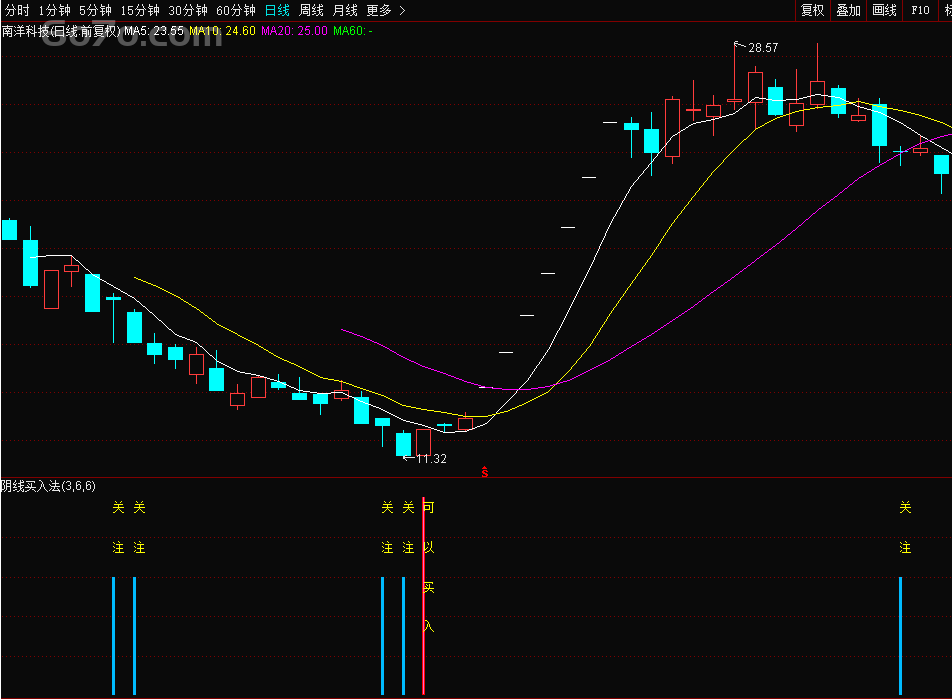952x699 pixels.
Task: Click the red 可以买入 signal line
Action: pos(423,598)
